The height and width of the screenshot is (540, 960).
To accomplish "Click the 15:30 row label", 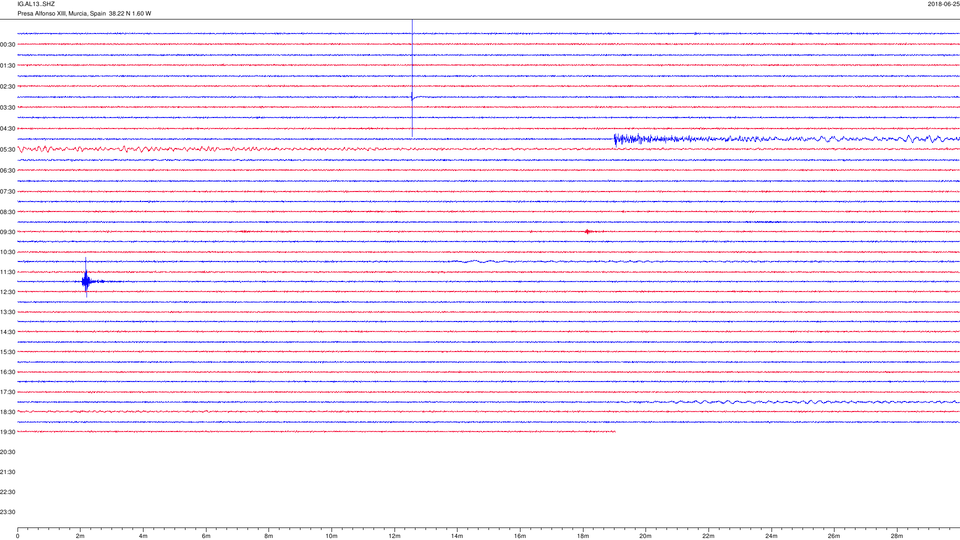I will (x=7, y=352).
